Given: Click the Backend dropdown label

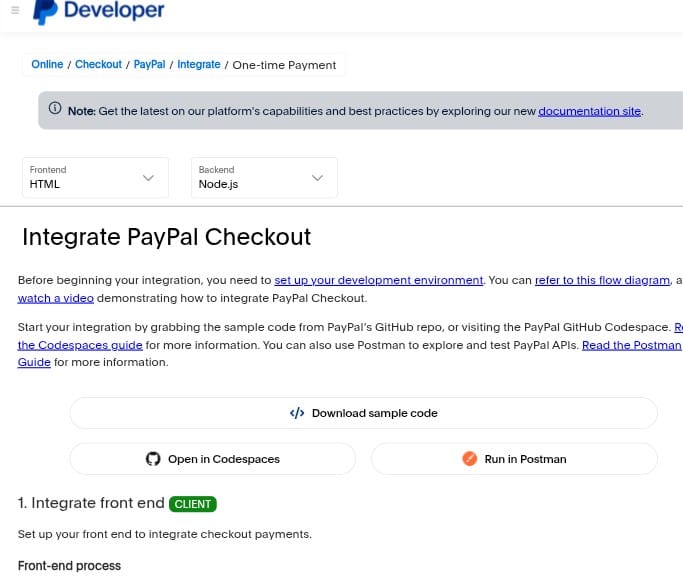Looking at the screenshot, I should pos(216,169).
